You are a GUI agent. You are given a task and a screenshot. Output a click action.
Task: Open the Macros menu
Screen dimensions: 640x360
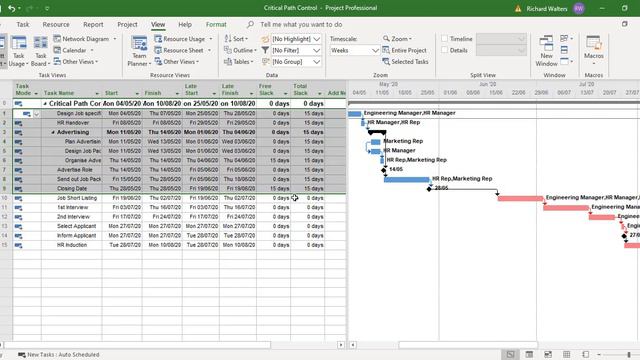click(593, 52)
